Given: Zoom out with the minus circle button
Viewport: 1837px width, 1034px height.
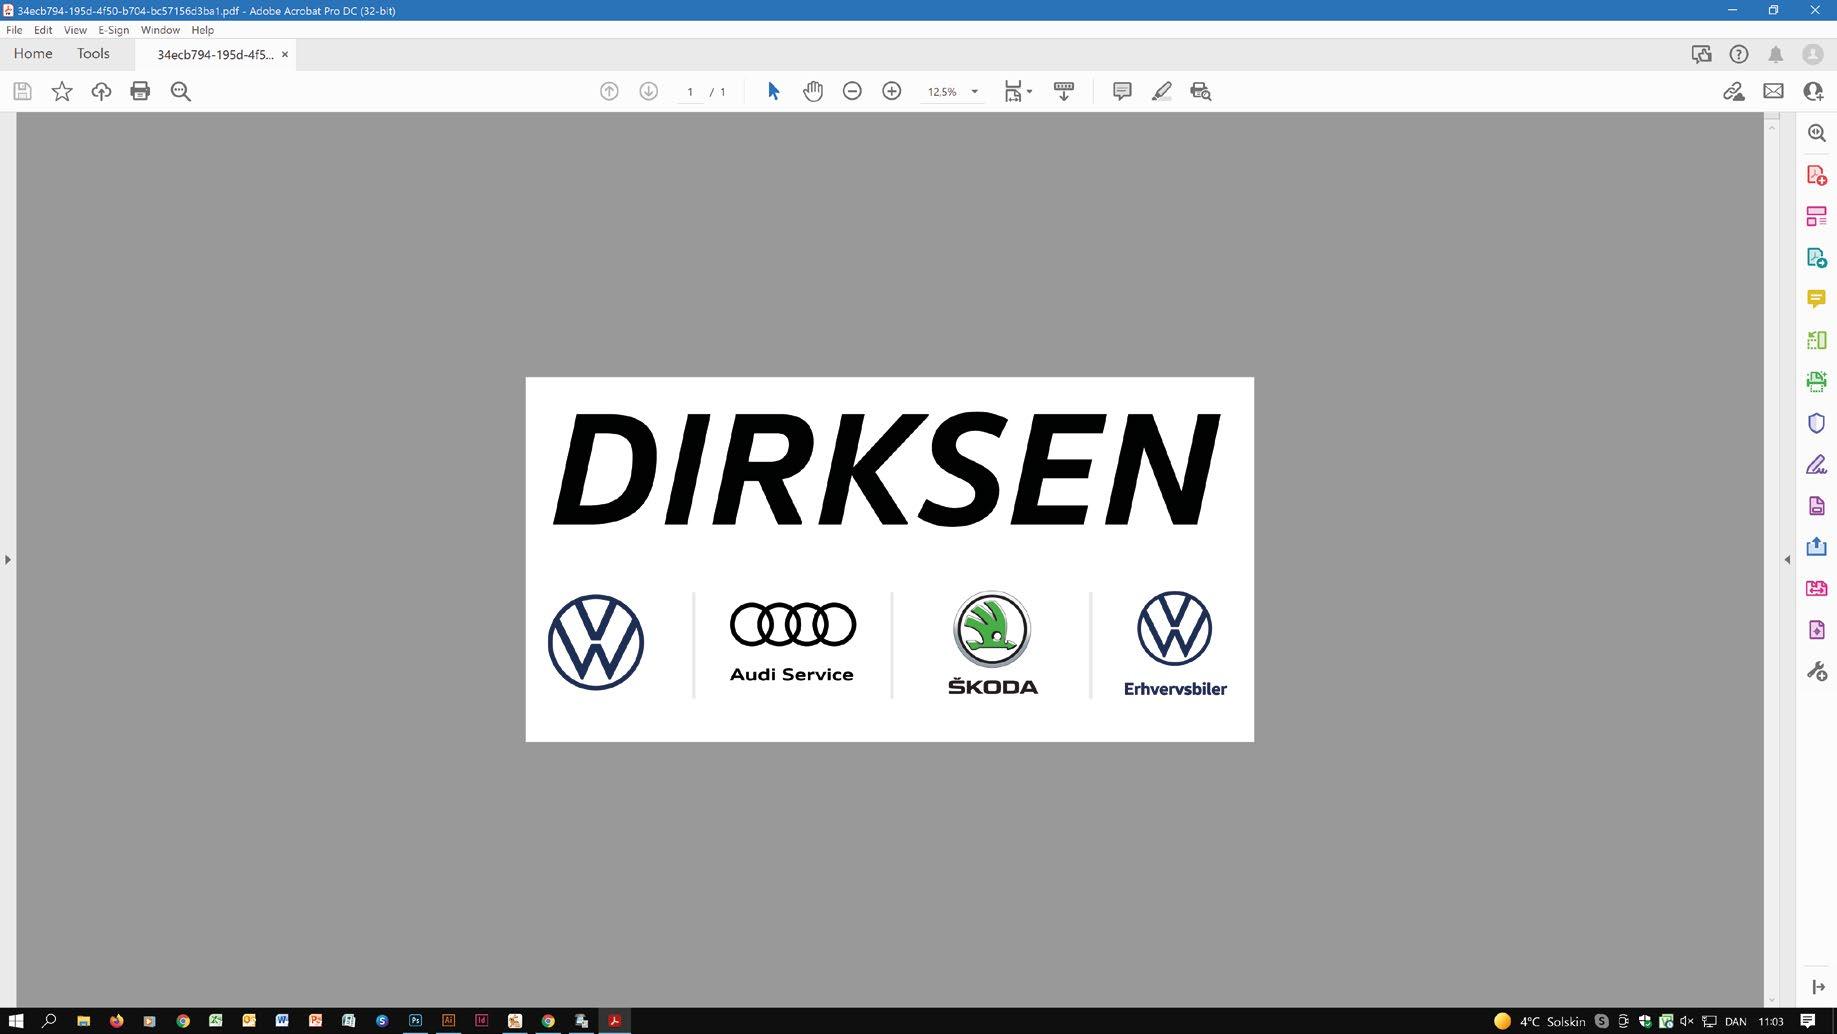Looking at the screenshot, I should pos(852,91).
